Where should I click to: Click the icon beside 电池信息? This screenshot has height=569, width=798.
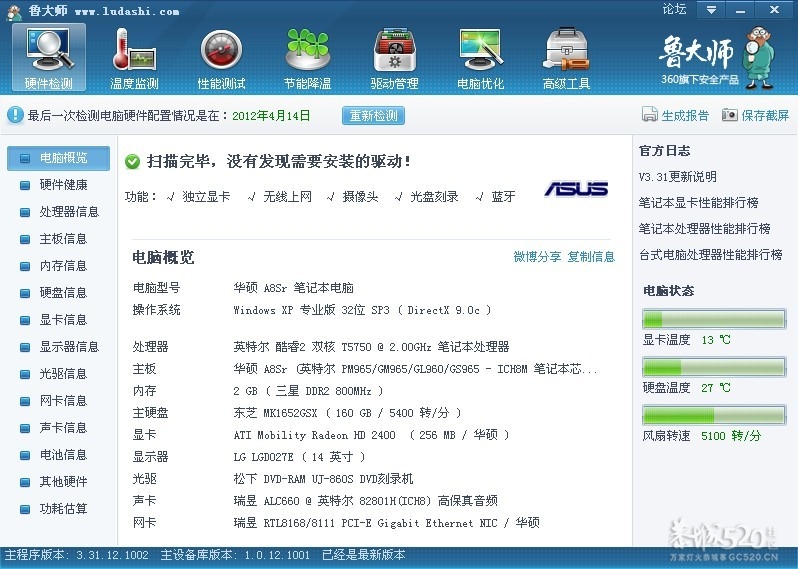(x=24, y=455)
